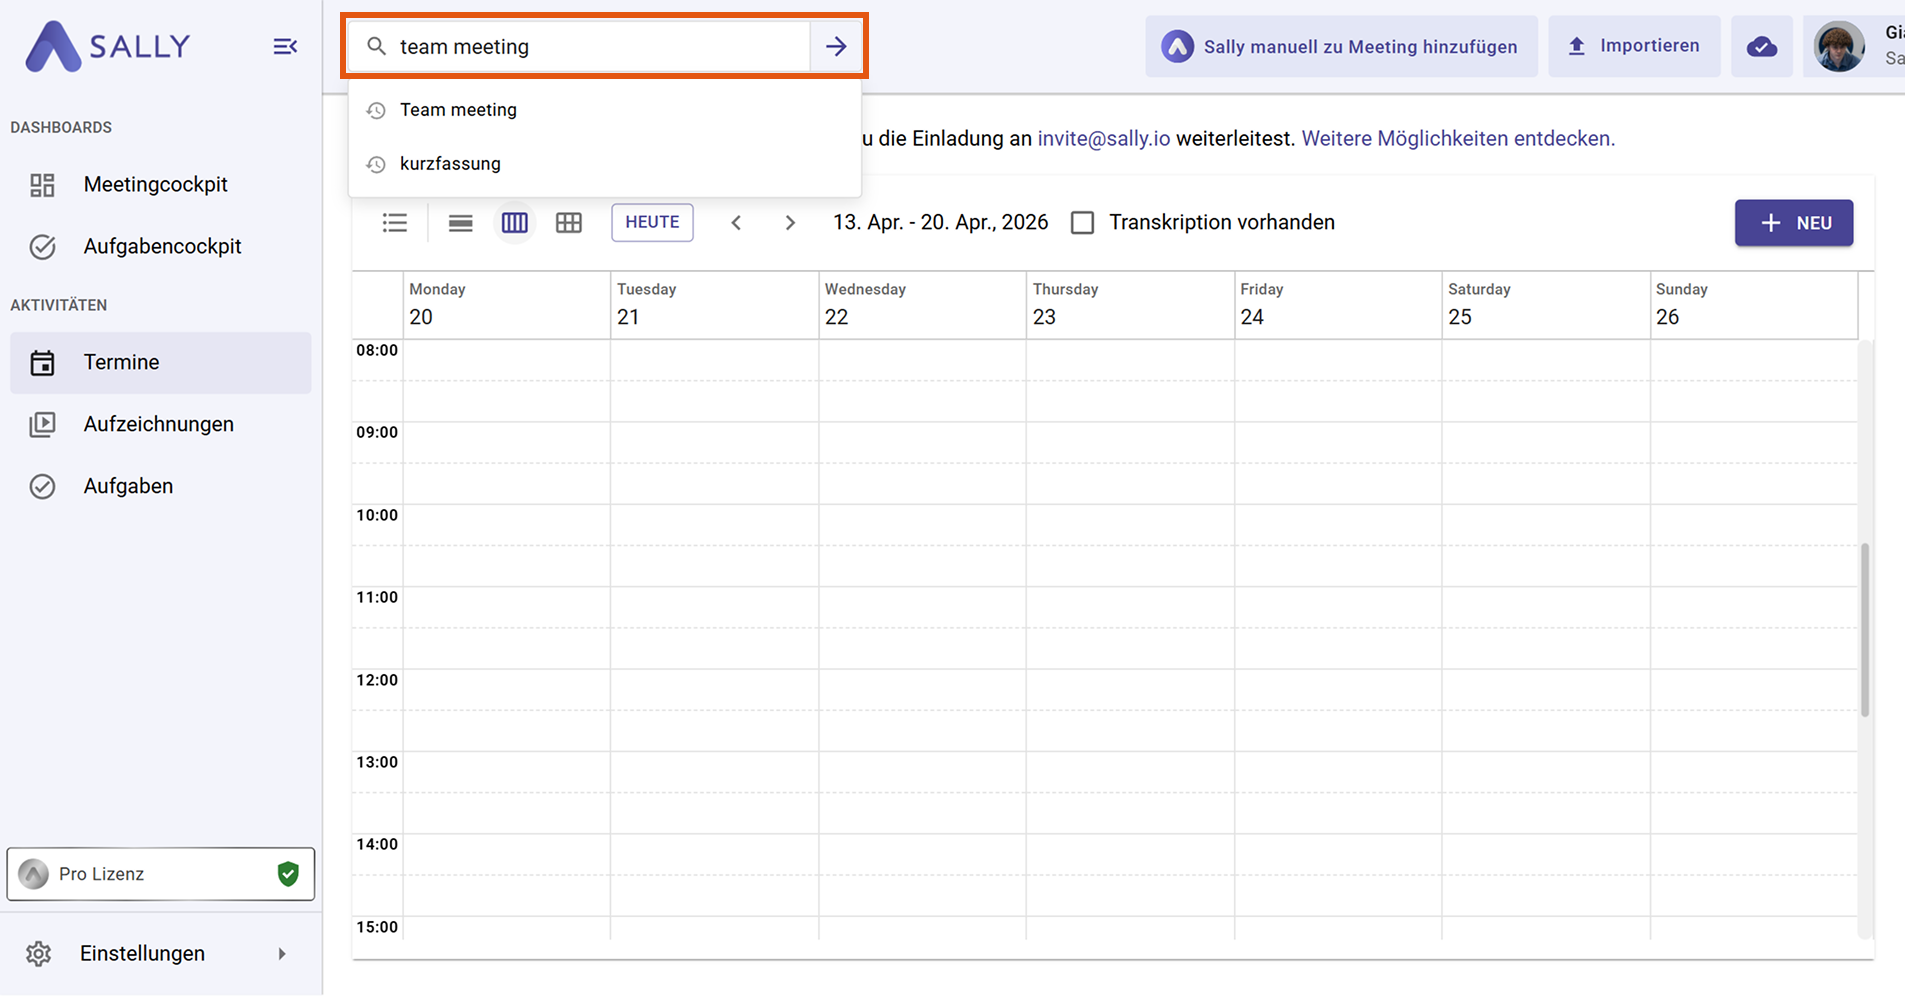Choose 'Team meeting' search suggestion
1905x996 pixels.
coord(458,110)
